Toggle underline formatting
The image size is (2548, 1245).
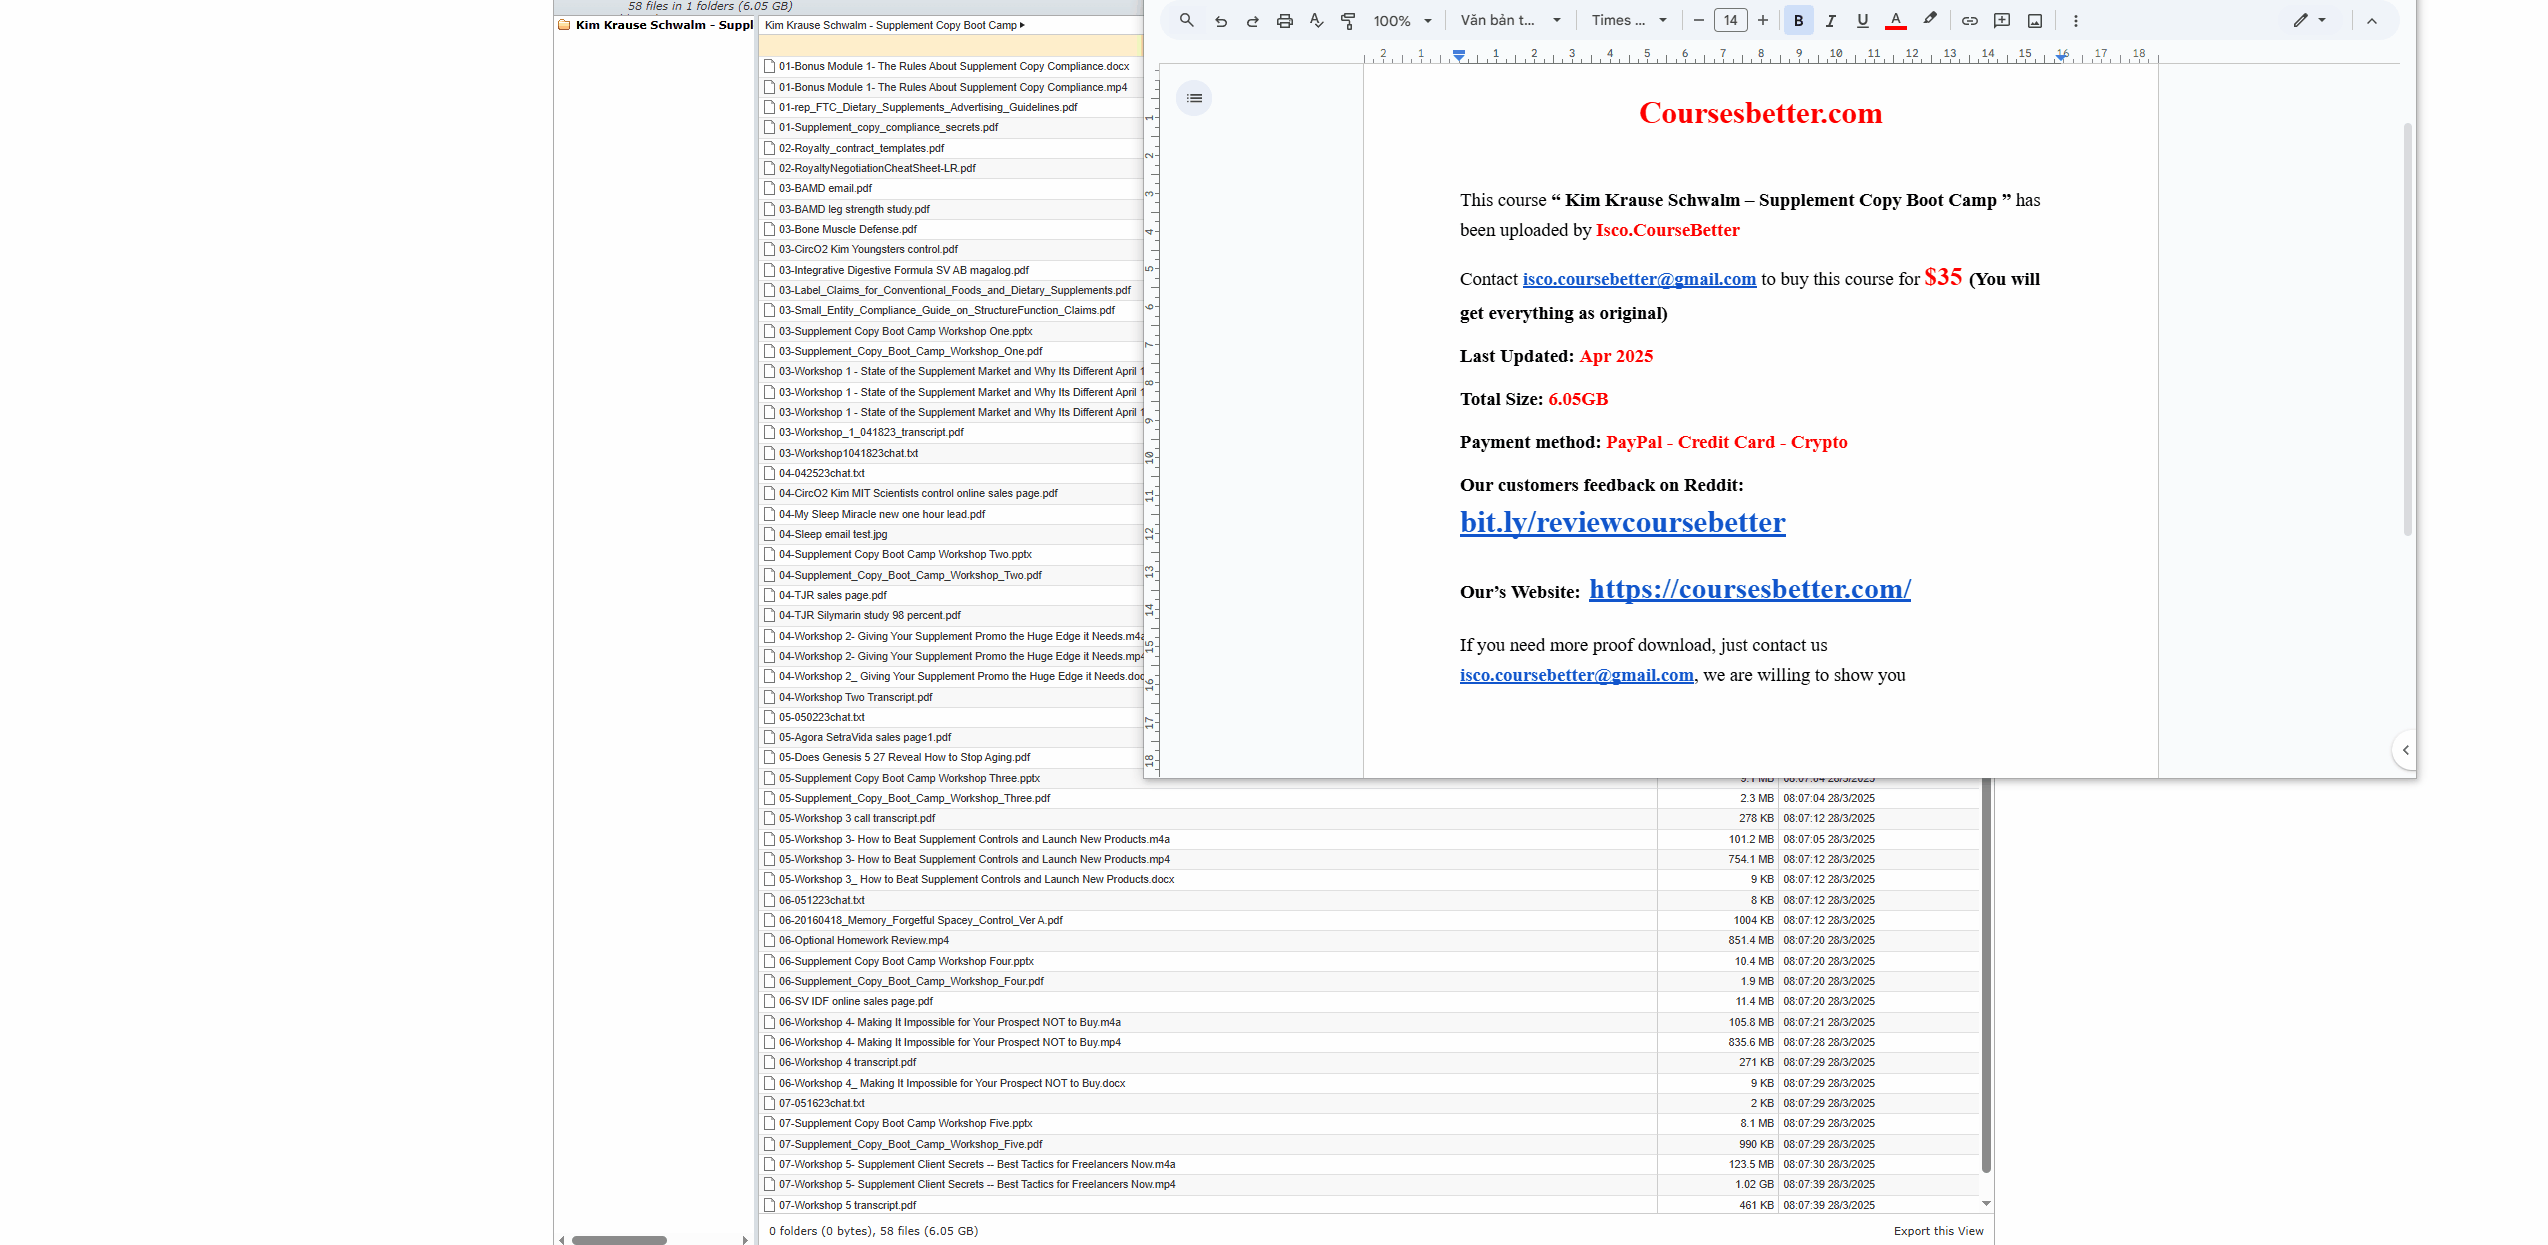[x=1862, y=20]
